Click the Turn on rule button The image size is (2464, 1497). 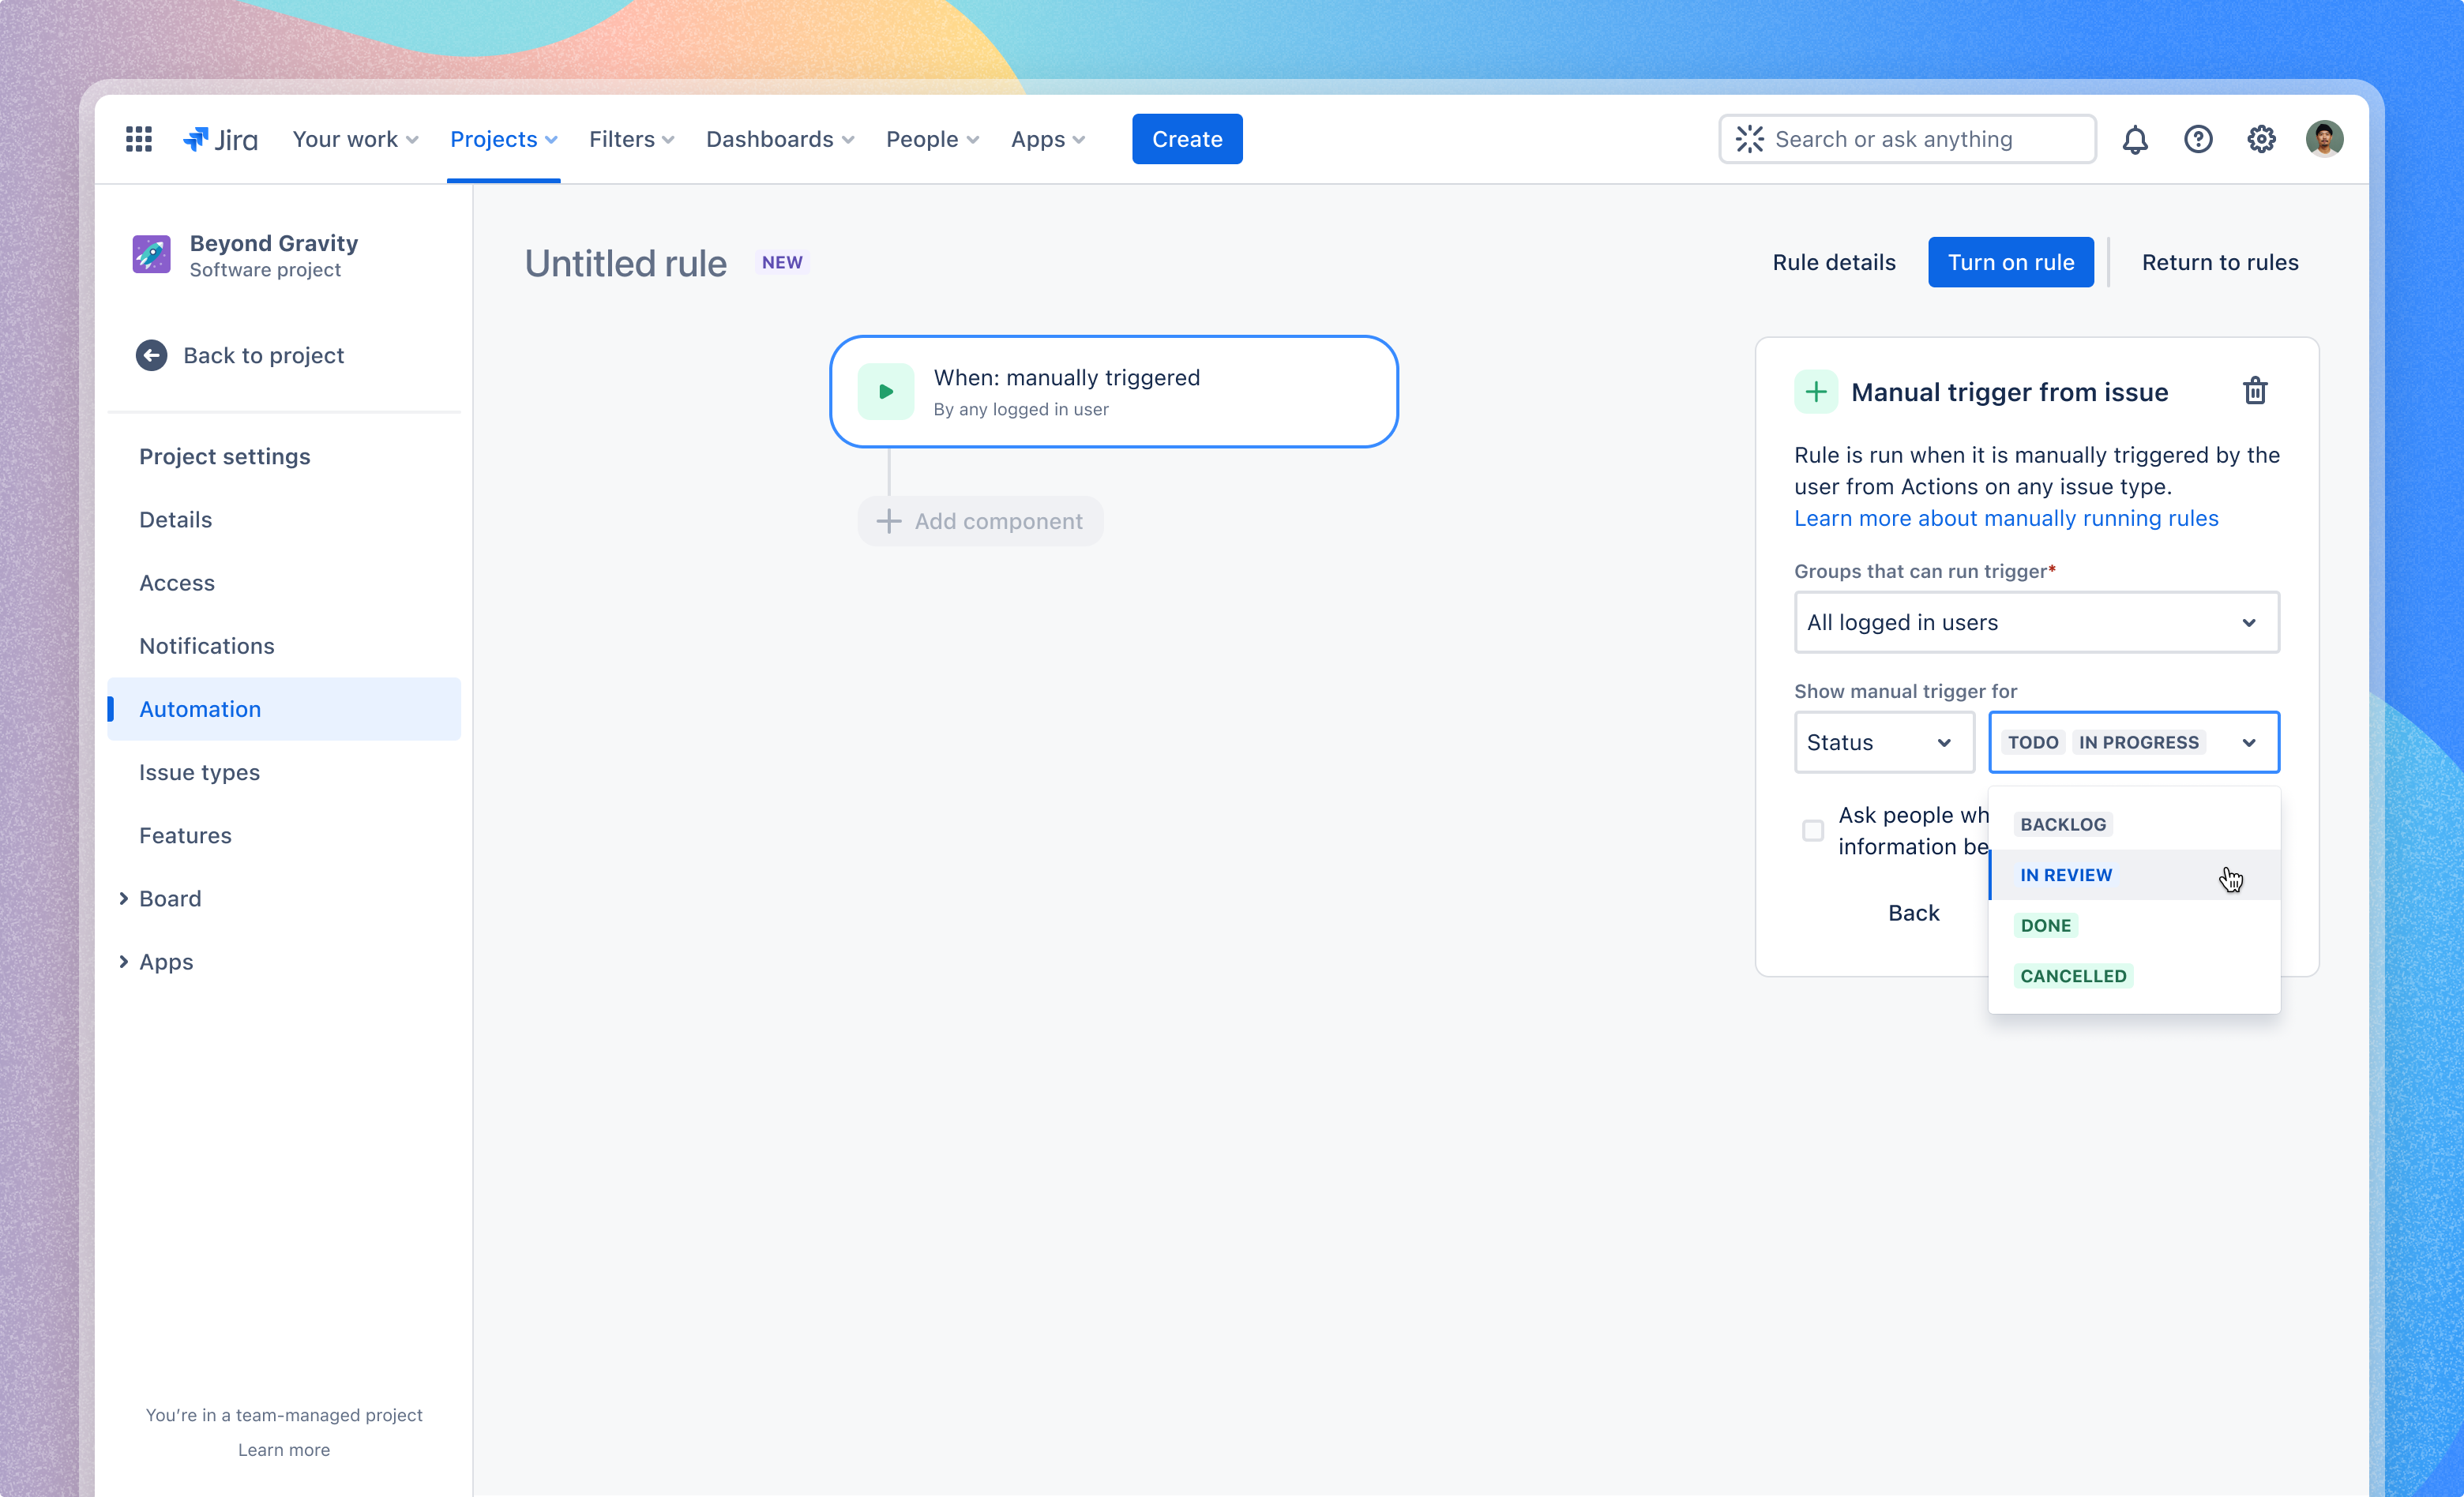coord(2011,261)
